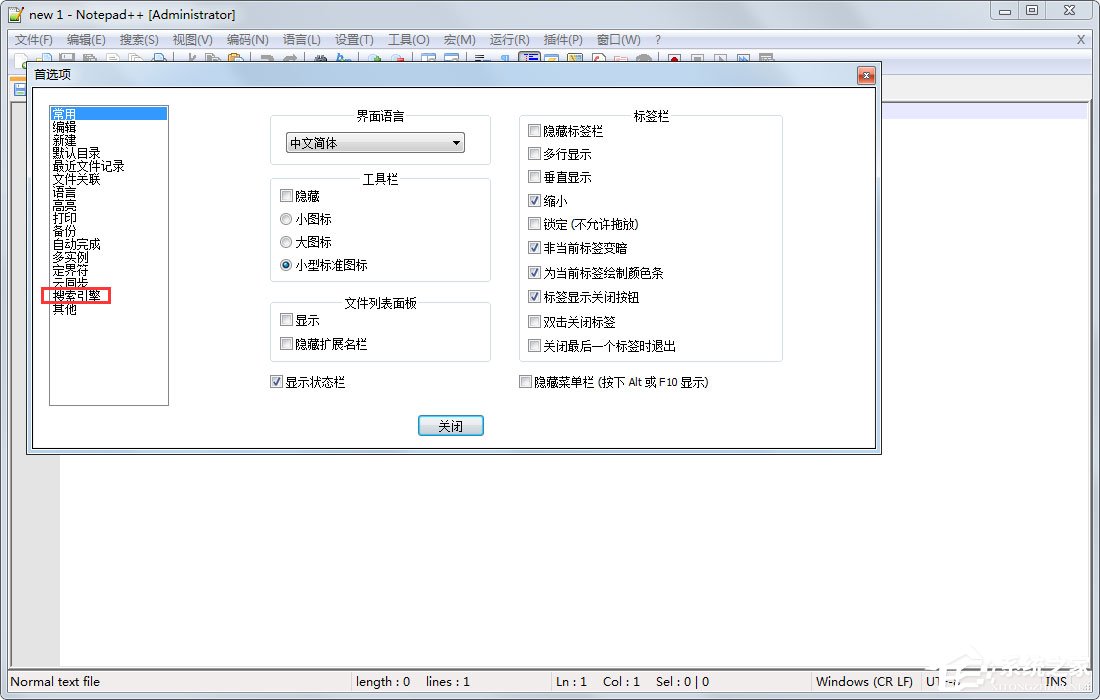This screenshot has height=700, width=1100.
Task: Uncheck the 显示状态栏 checkbox
Action: coord(276,382)
